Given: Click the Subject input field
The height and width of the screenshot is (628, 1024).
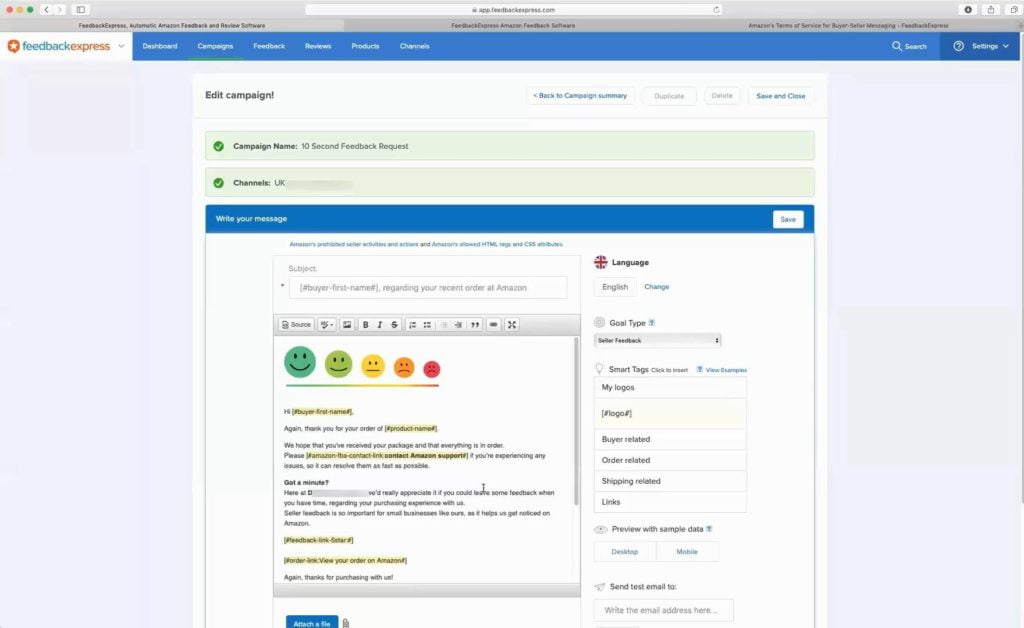Looking at the screenshot, I should (428, 288).
